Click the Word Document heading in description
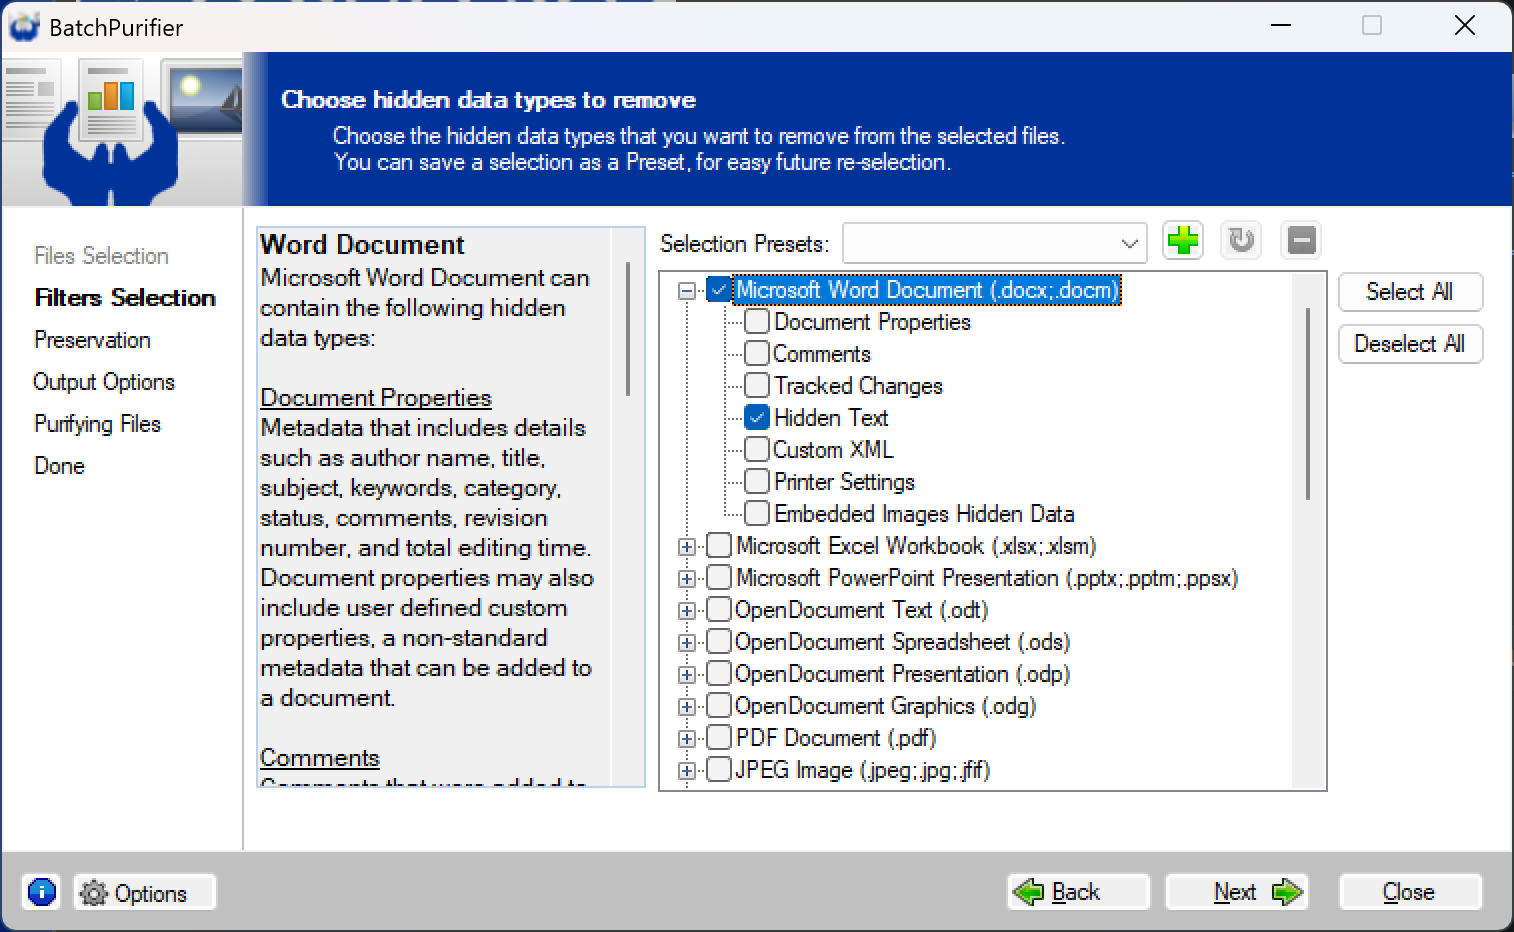1514x932 pixels. [x=362, y=245]
